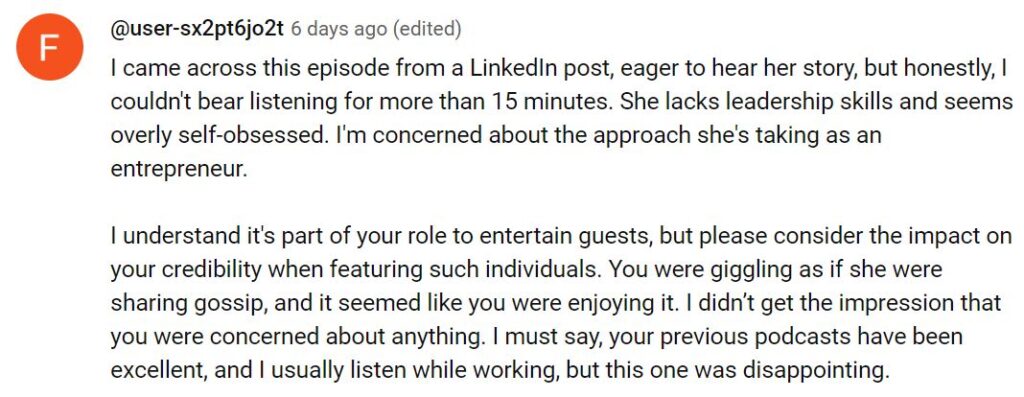1024x397 pixels.
Task: Click the word "entrepreneur." ending first paragraph
Action: point(179,170)
